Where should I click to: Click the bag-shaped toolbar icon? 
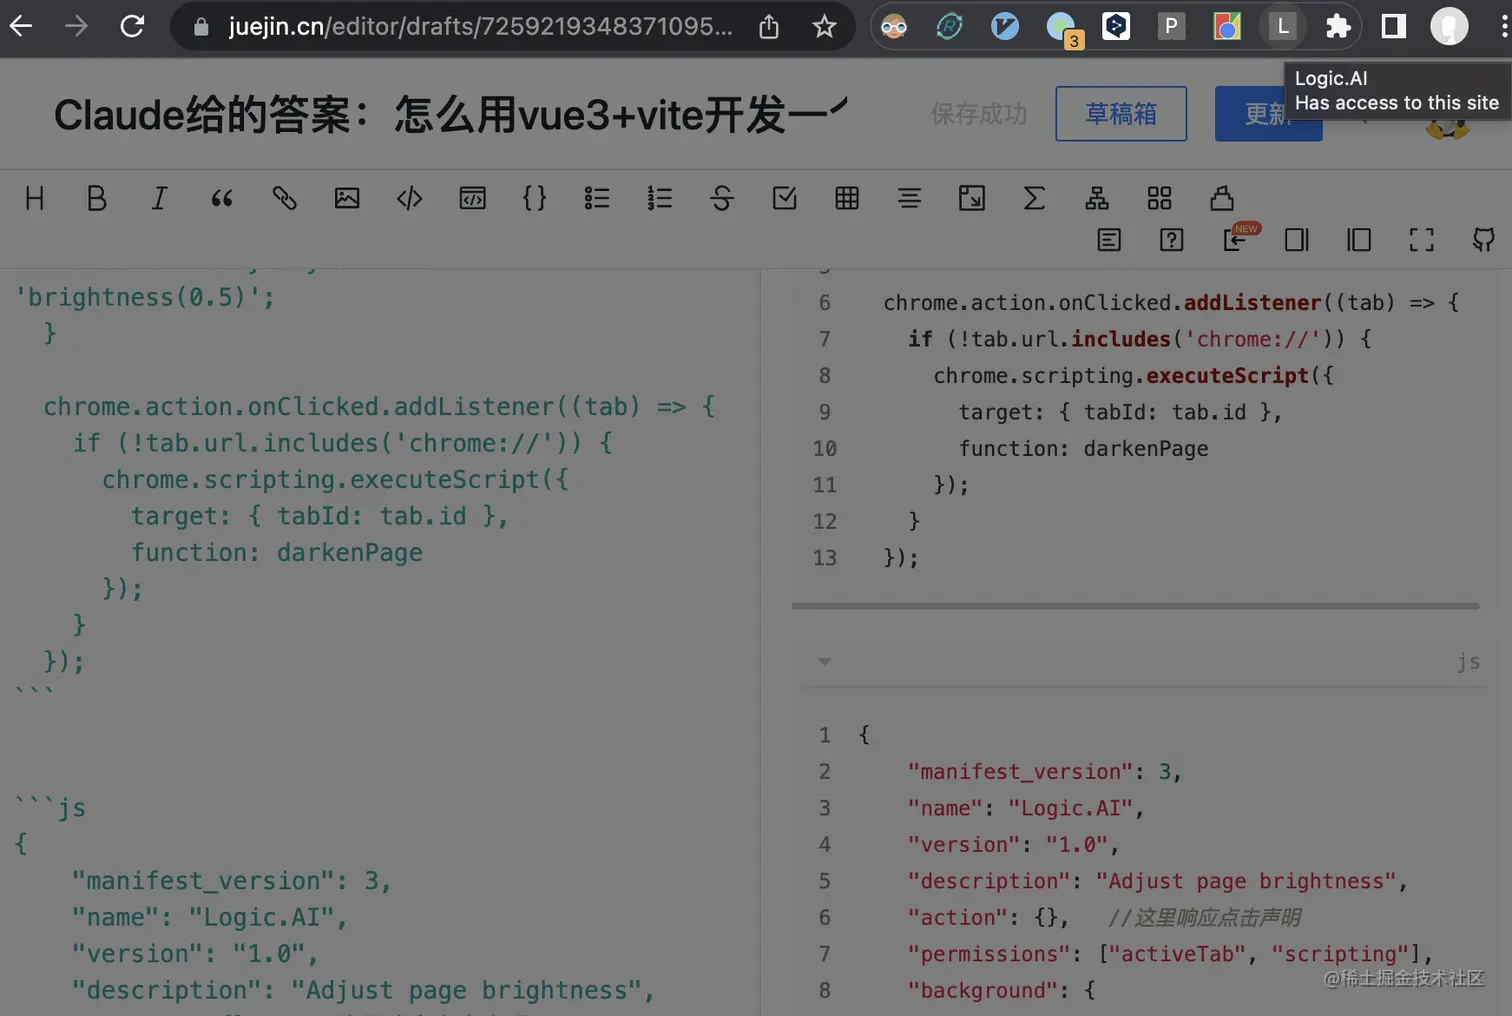[x=1222, y=198]
